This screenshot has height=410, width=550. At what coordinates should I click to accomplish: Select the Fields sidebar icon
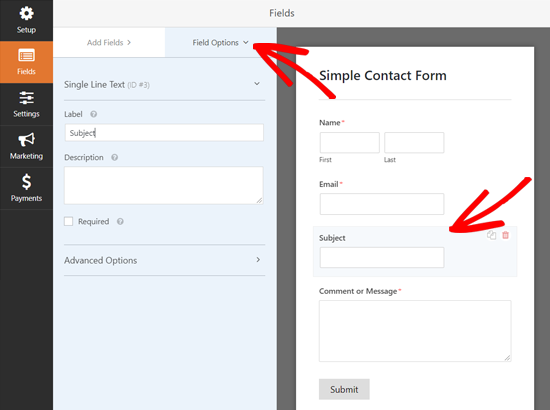click(x=26, y=56)
